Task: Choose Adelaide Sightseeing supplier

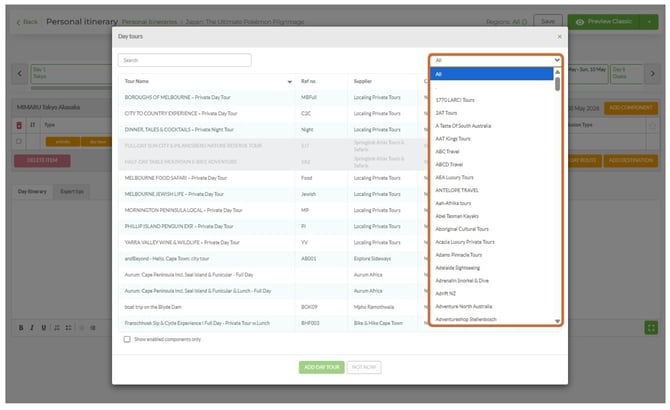Action: tap(457, 268)
